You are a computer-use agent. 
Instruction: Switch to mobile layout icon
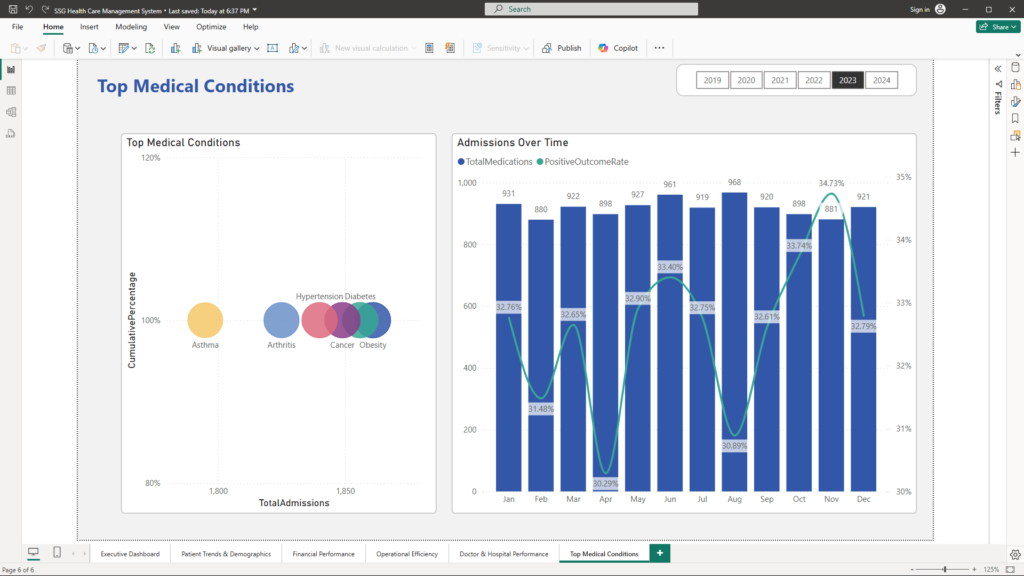[x=57, y=553]
